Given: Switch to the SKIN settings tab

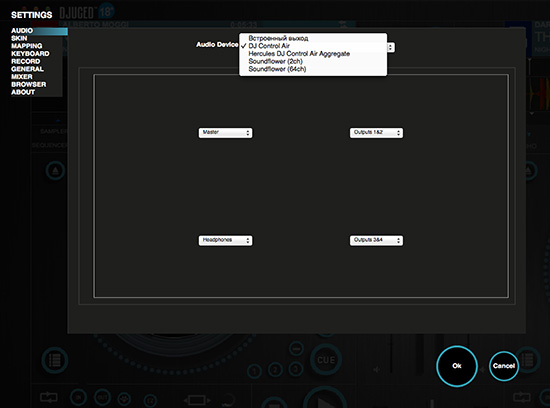Looking at the screenshot, I should click(x=19, y=38).
